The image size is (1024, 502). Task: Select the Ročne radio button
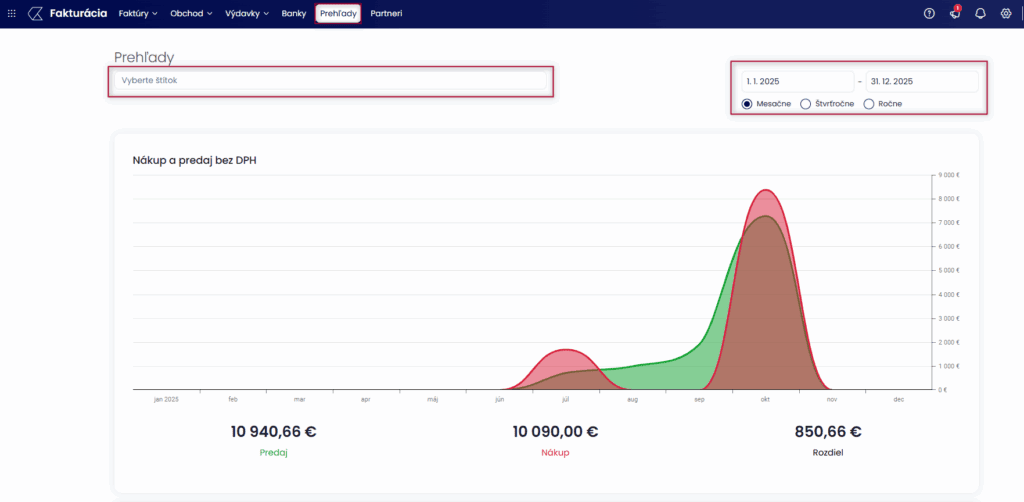pos(868,103)
